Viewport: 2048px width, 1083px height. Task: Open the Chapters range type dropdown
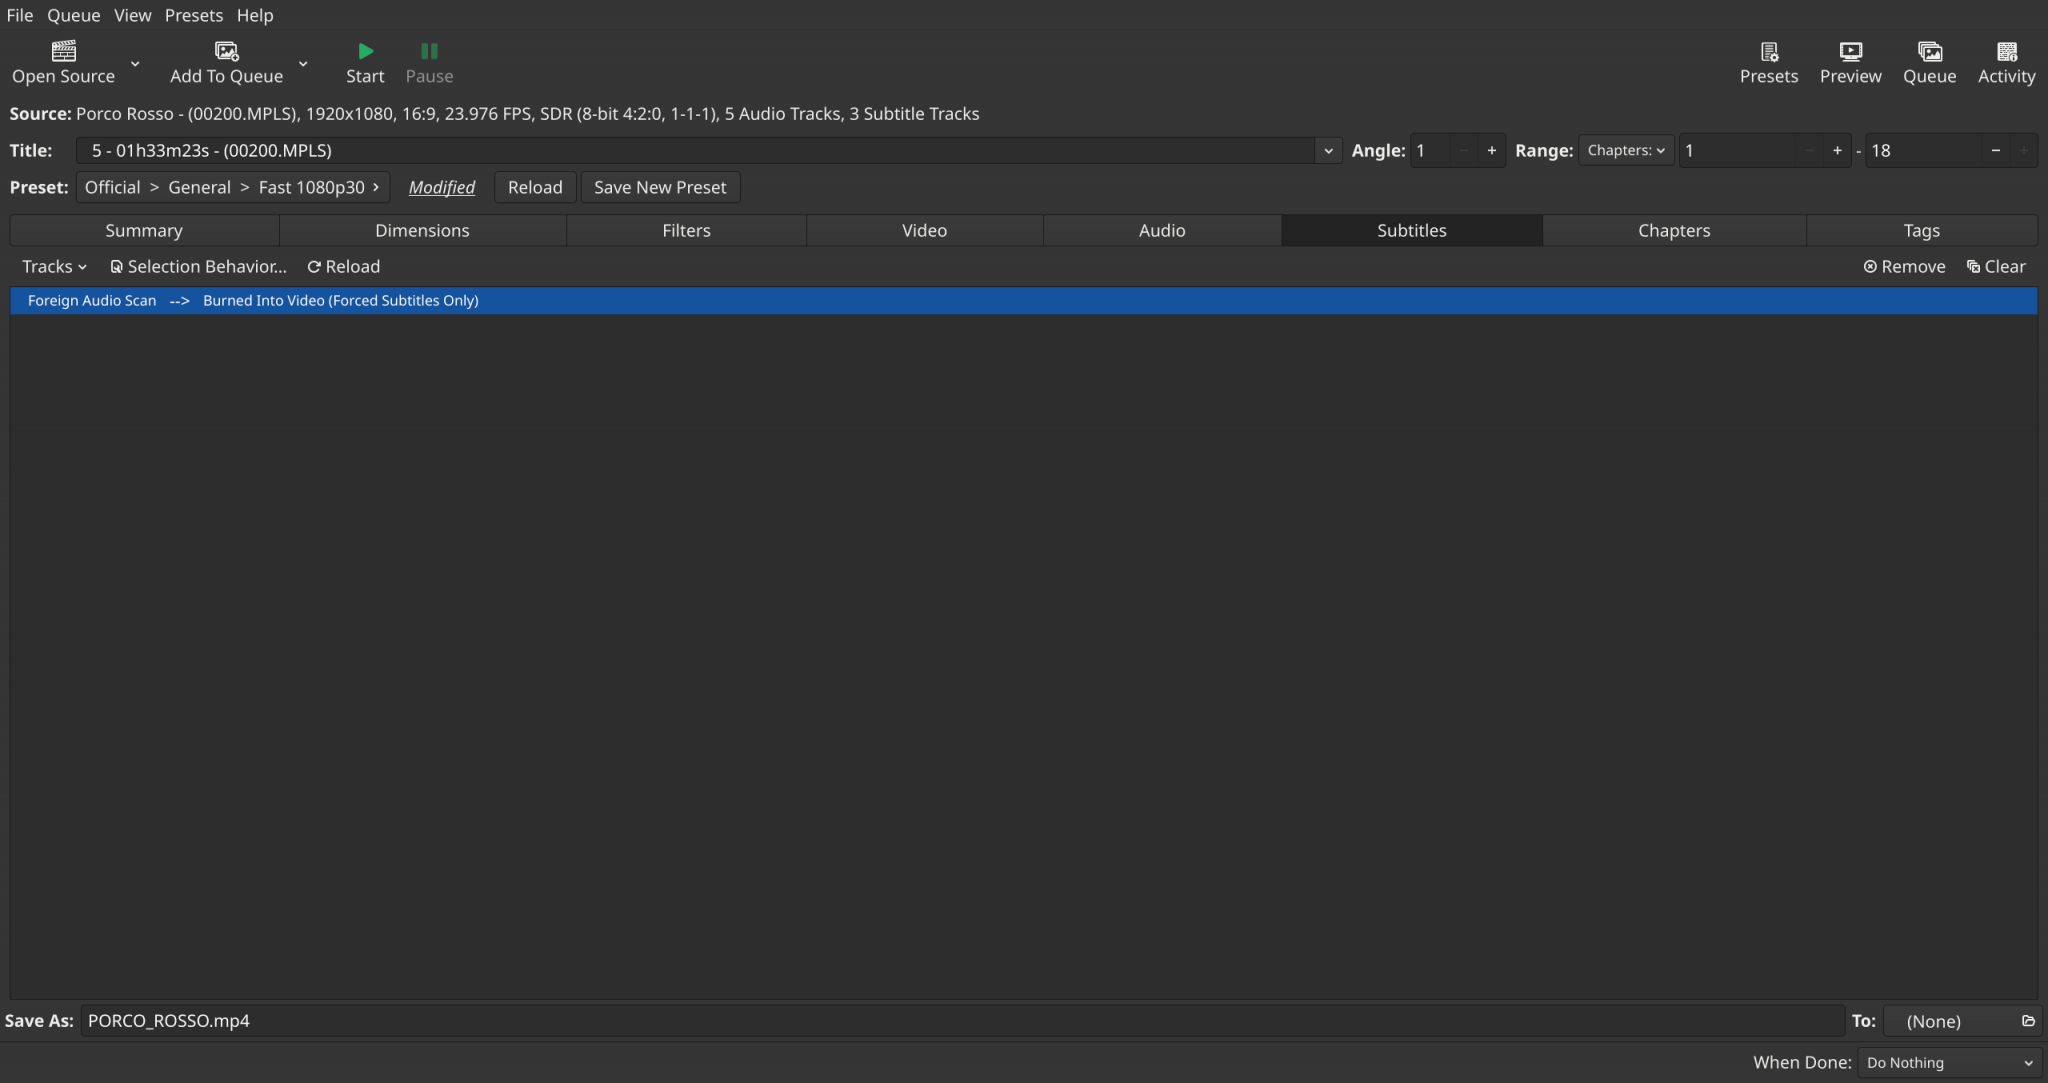coord(1626,151)
